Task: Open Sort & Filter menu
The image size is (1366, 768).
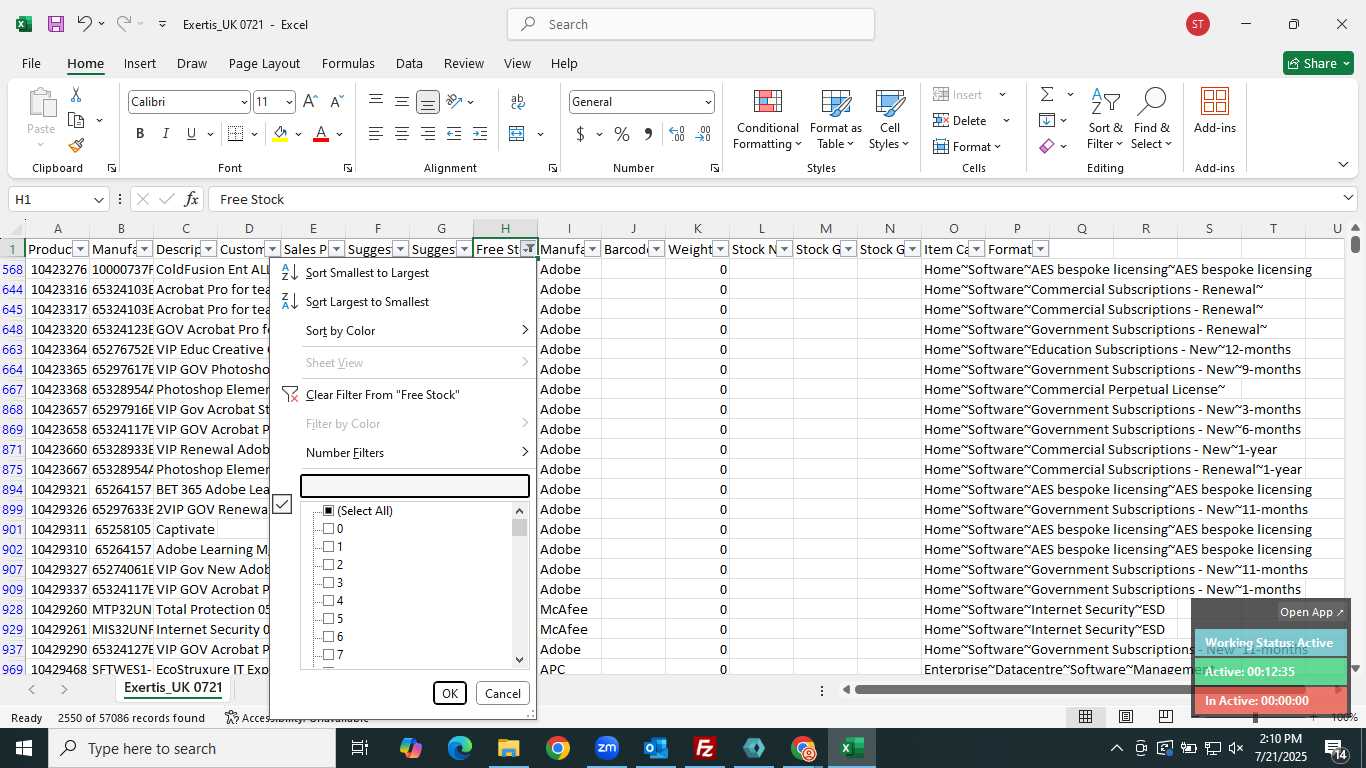Action: [x=1105, y=120]
